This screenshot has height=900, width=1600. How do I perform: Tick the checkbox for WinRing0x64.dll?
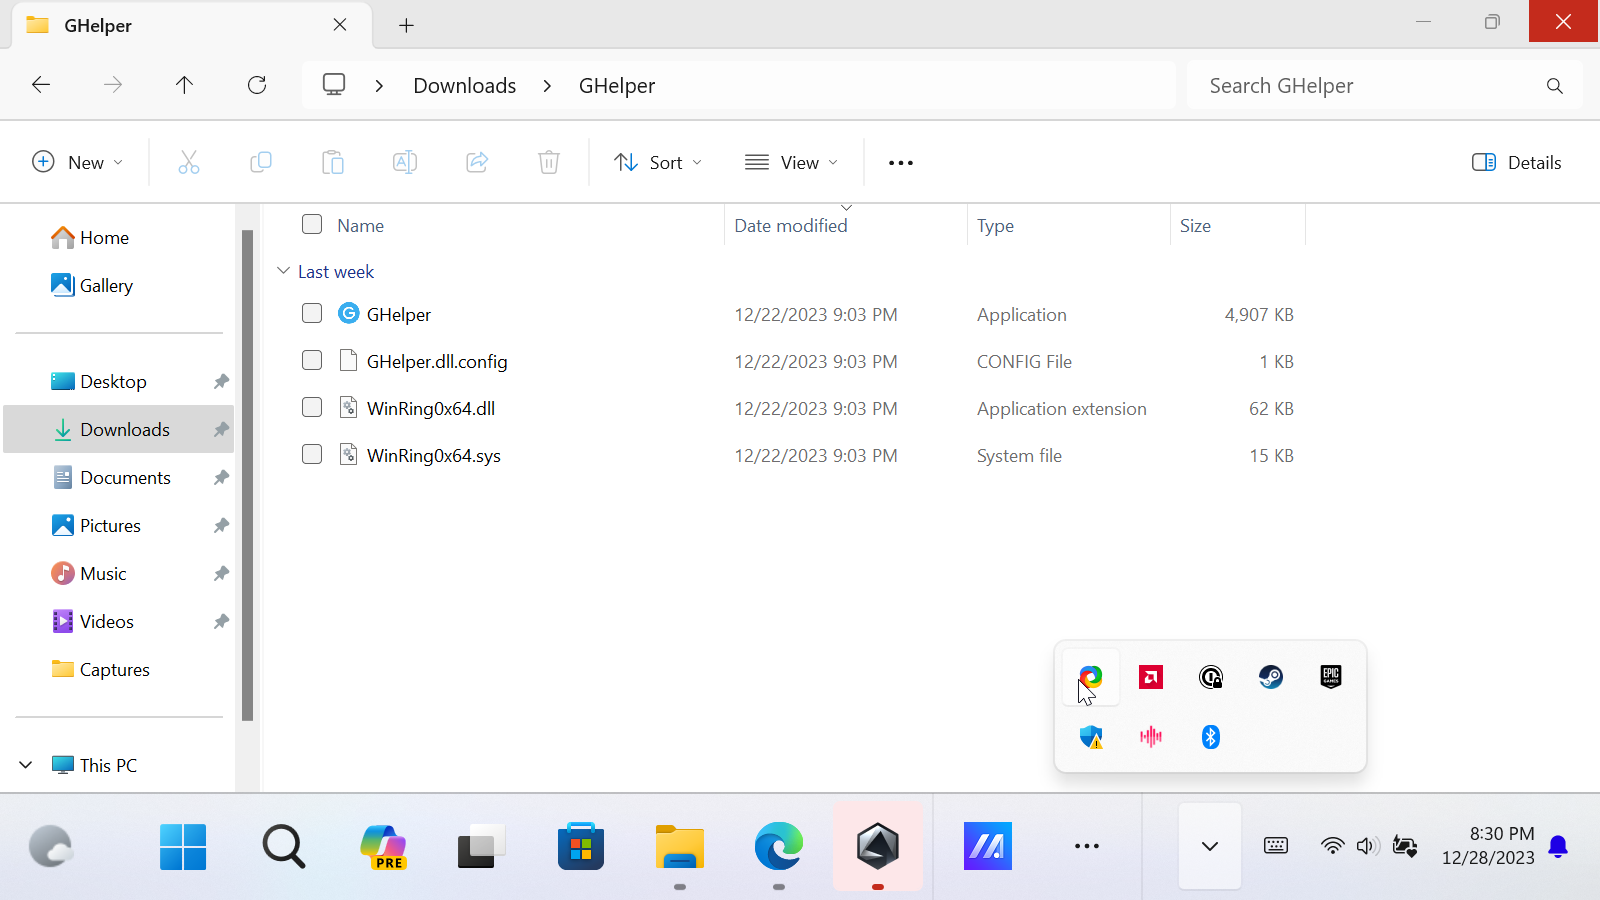coord(312,407)
